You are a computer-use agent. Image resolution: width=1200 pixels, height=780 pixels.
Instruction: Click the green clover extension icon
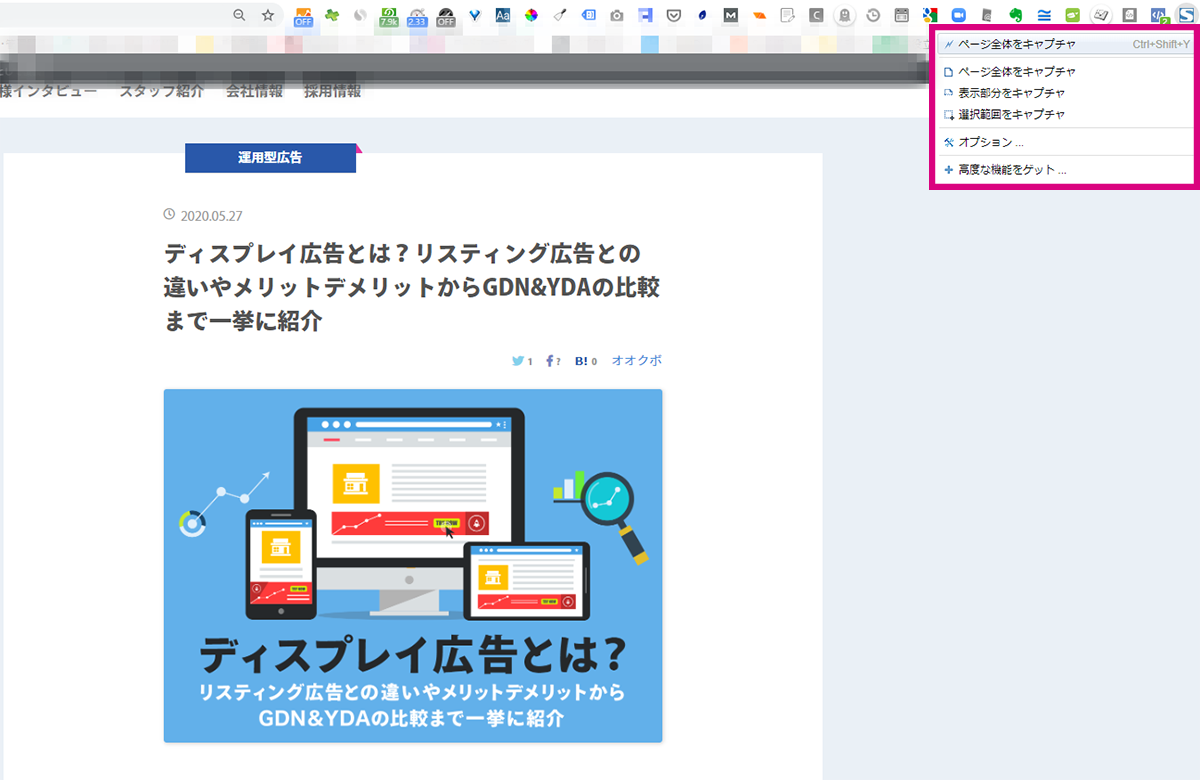(x=332, y=15)
